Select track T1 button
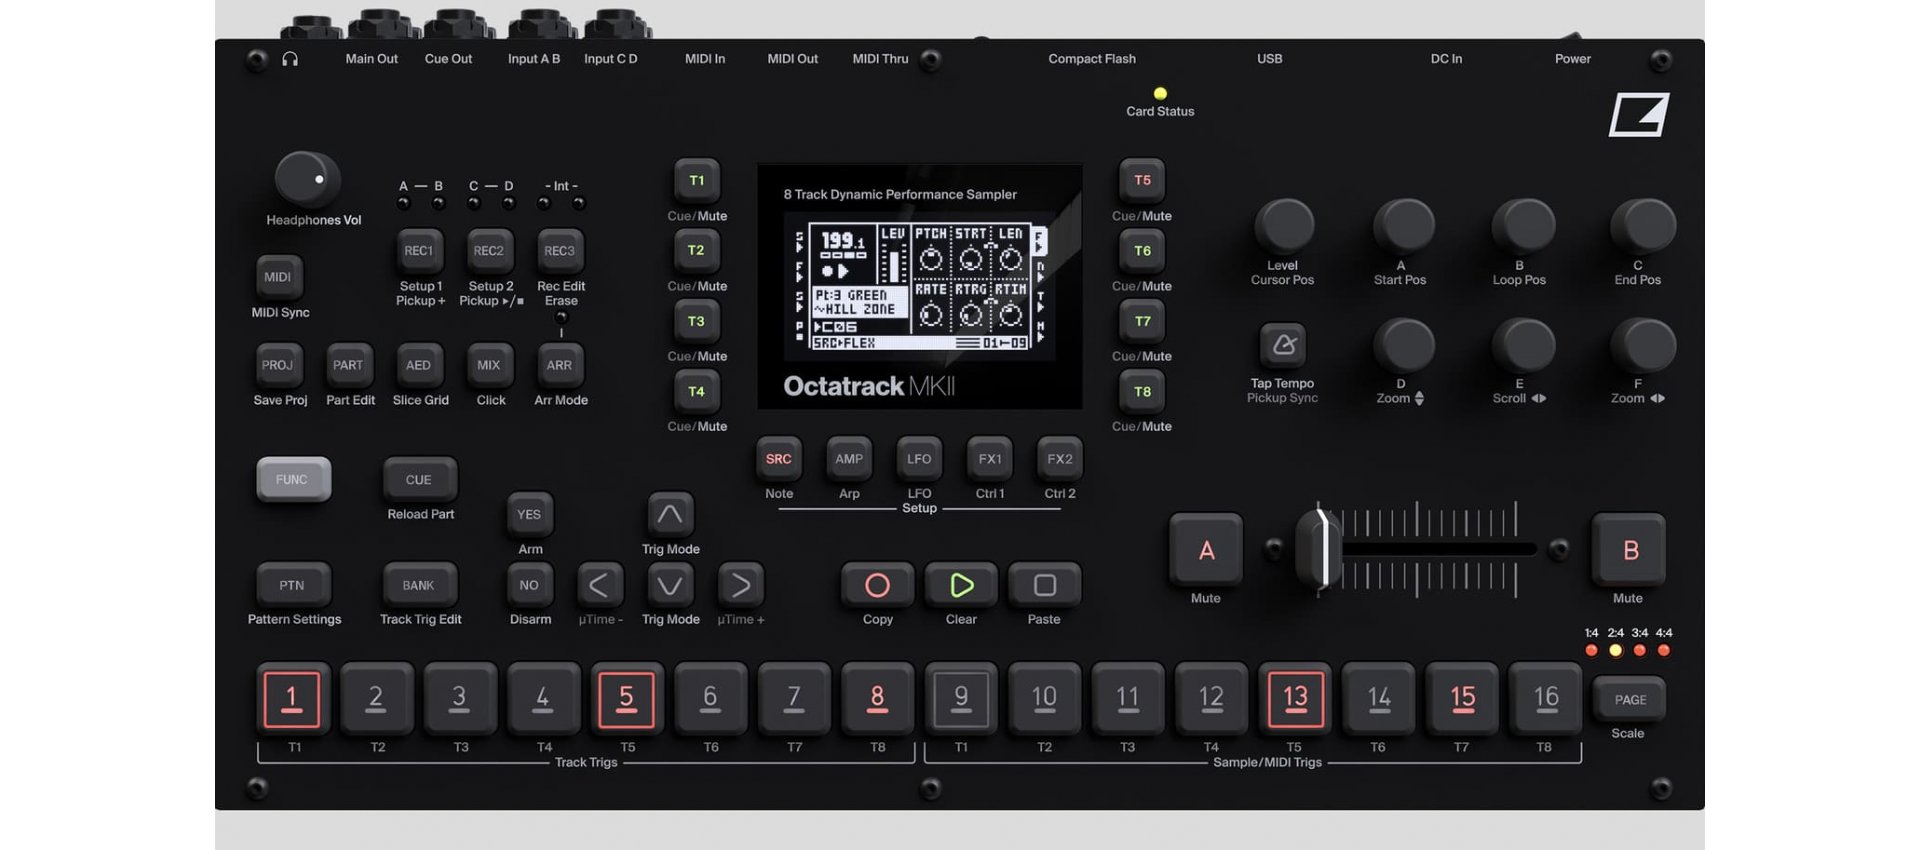1920x850 pixels. (x=697, y=181)
